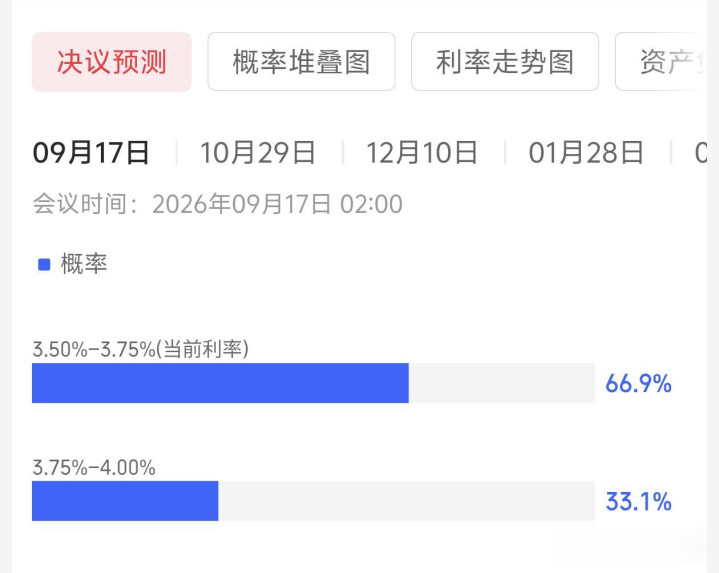Click the blue 33.1% probability bar
The height and width of the screenshot is (573, 719).
[125, 501]
